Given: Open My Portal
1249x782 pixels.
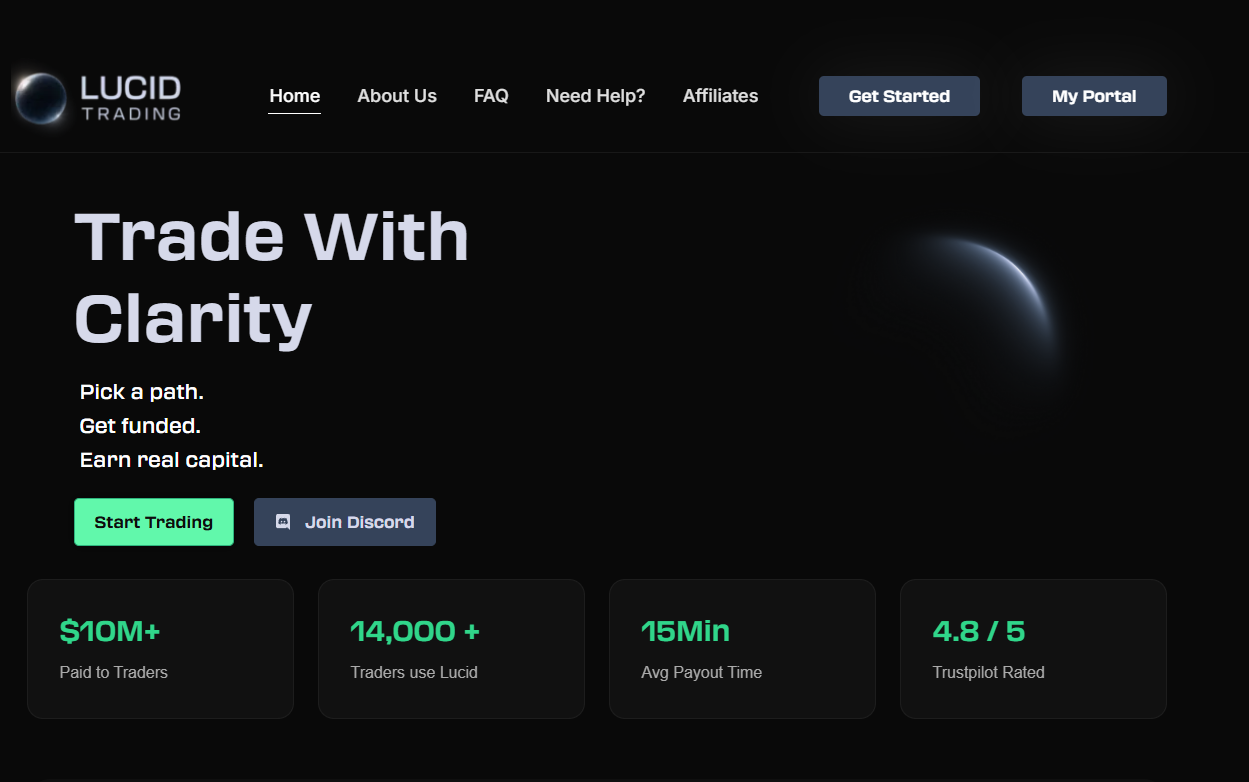Looking at the screenshot, I should click(1094, 96).
